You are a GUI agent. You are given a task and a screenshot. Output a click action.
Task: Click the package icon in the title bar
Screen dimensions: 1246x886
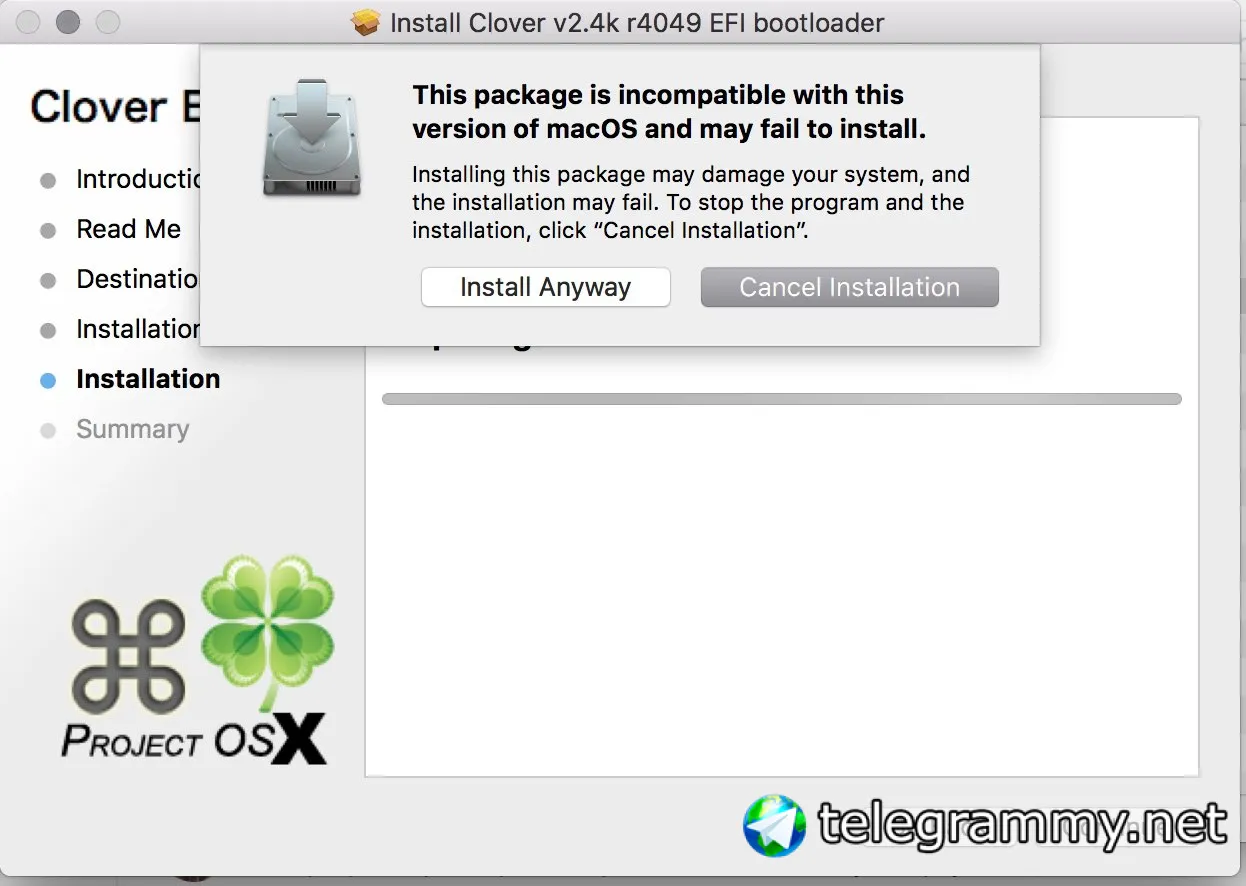point(367,22)
